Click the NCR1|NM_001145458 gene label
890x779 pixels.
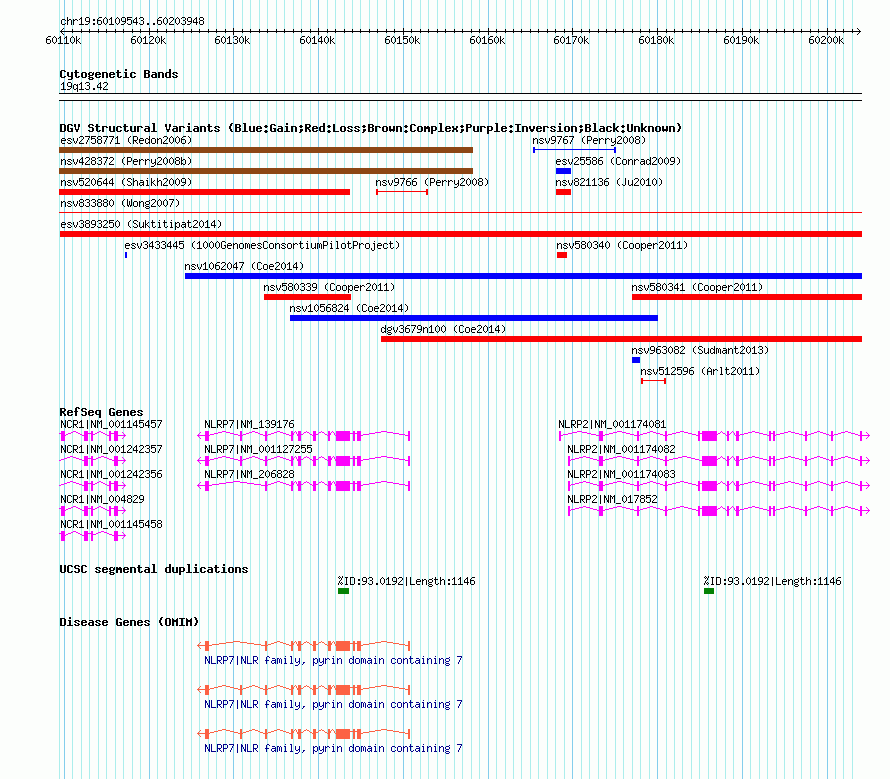click(x=111, y=524)
